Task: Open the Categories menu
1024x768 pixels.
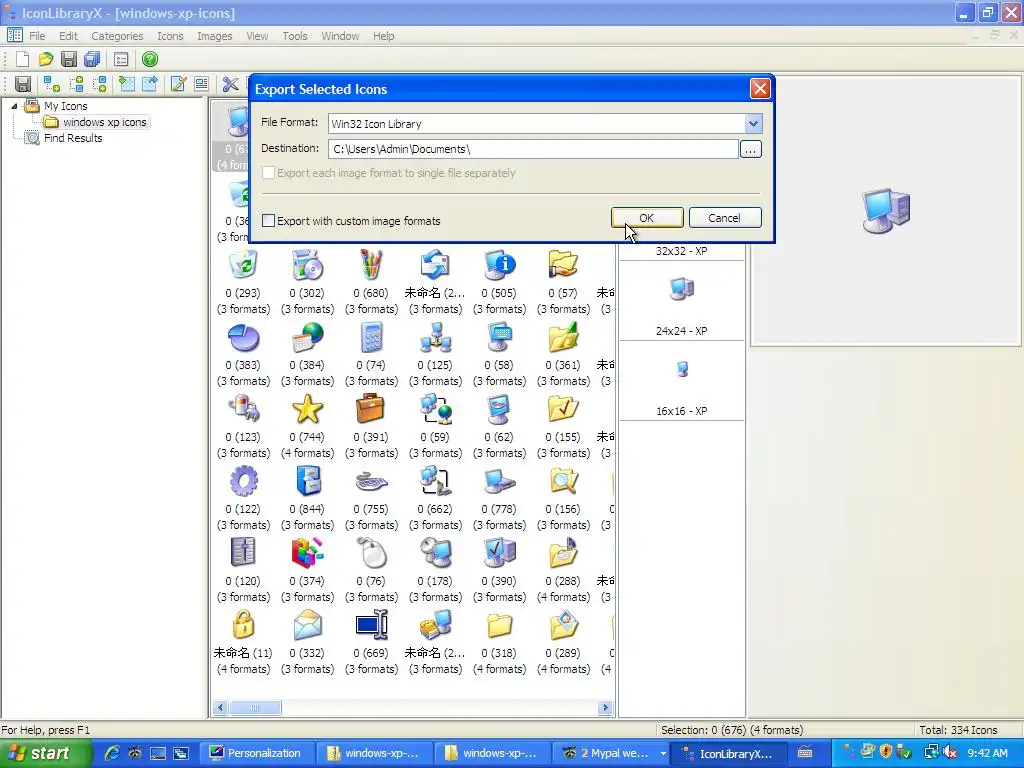Action: click(117, 36)
